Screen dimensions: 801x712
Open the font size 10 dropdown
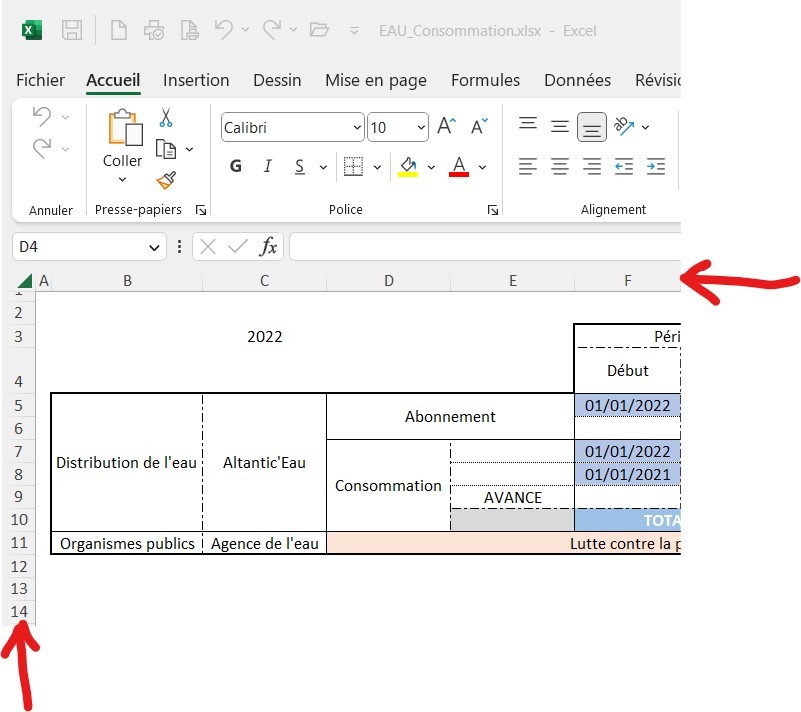421,127
